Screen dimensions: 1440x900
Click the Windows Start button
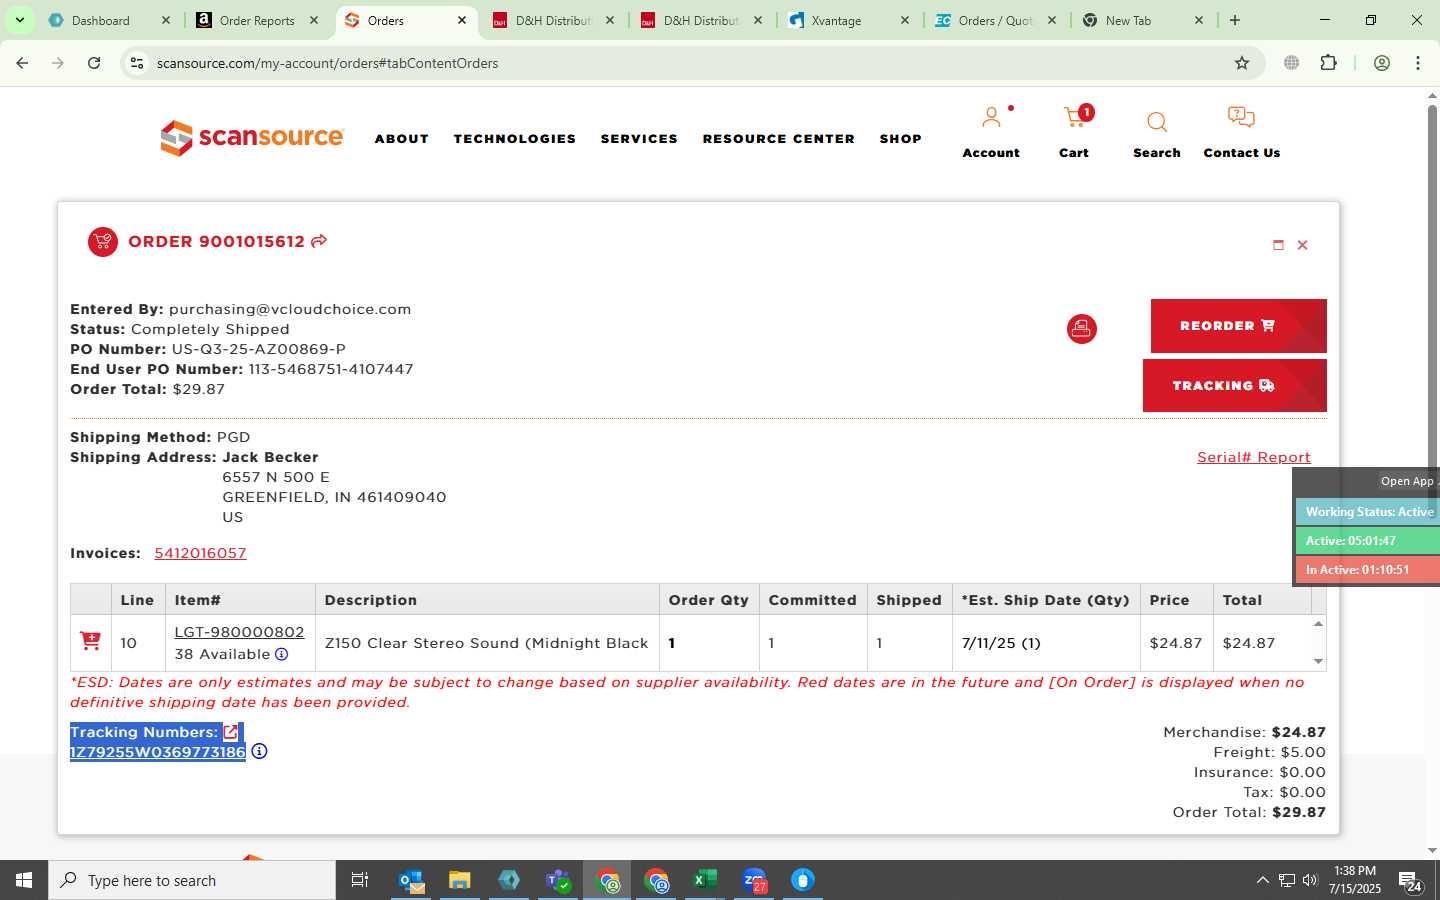[x=24, y=880]
